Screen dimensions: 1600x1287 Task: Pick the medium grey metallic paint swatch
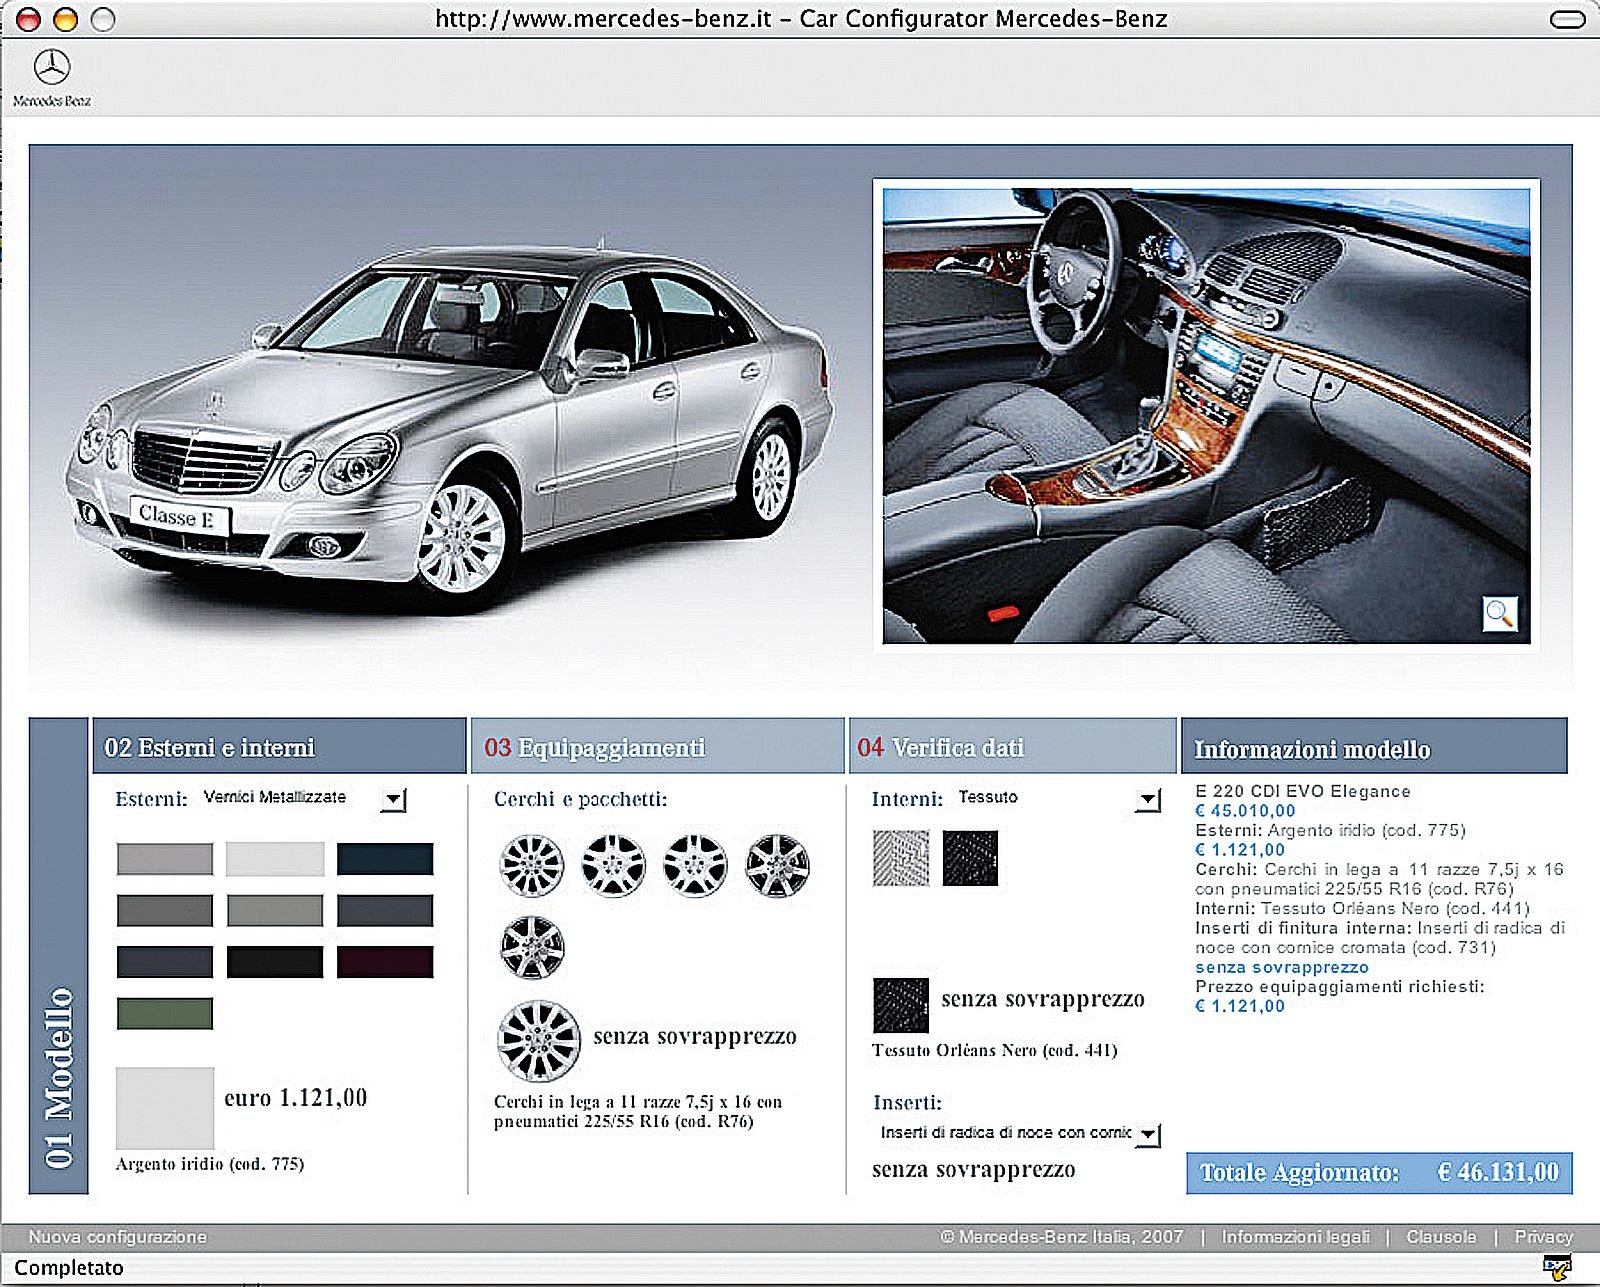pyautogui.click(x=165, y=859)
